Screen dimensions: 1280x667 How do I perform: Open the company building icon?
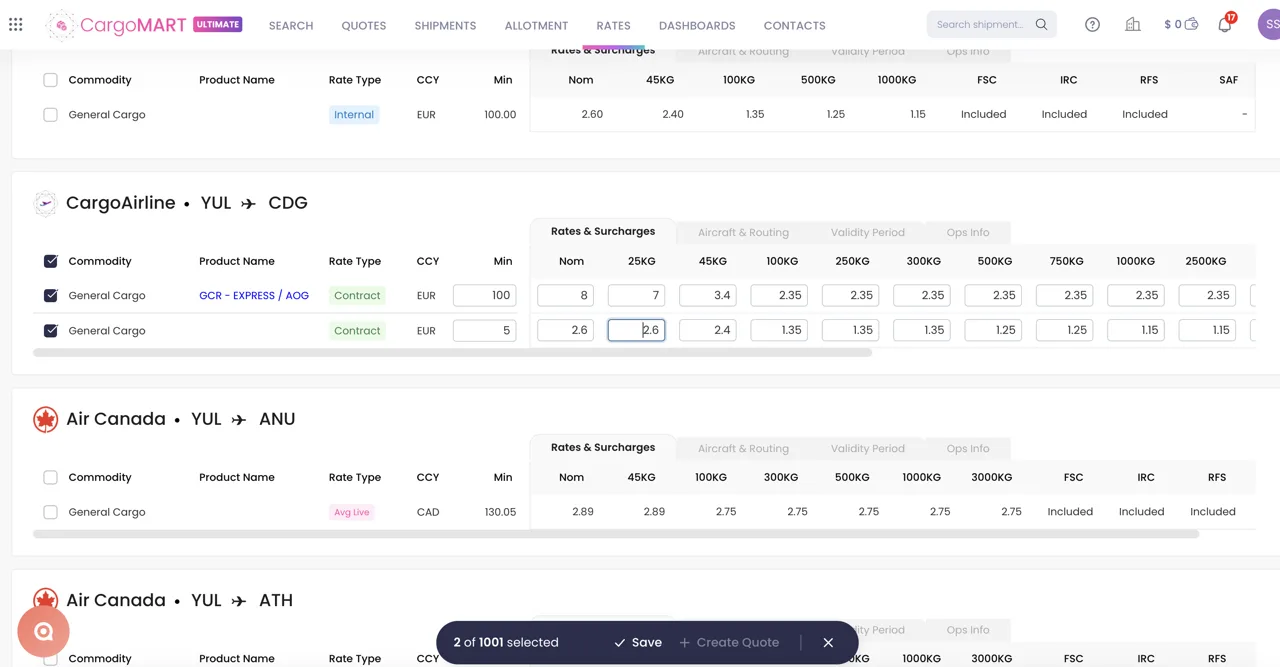tap(1132, 24)
